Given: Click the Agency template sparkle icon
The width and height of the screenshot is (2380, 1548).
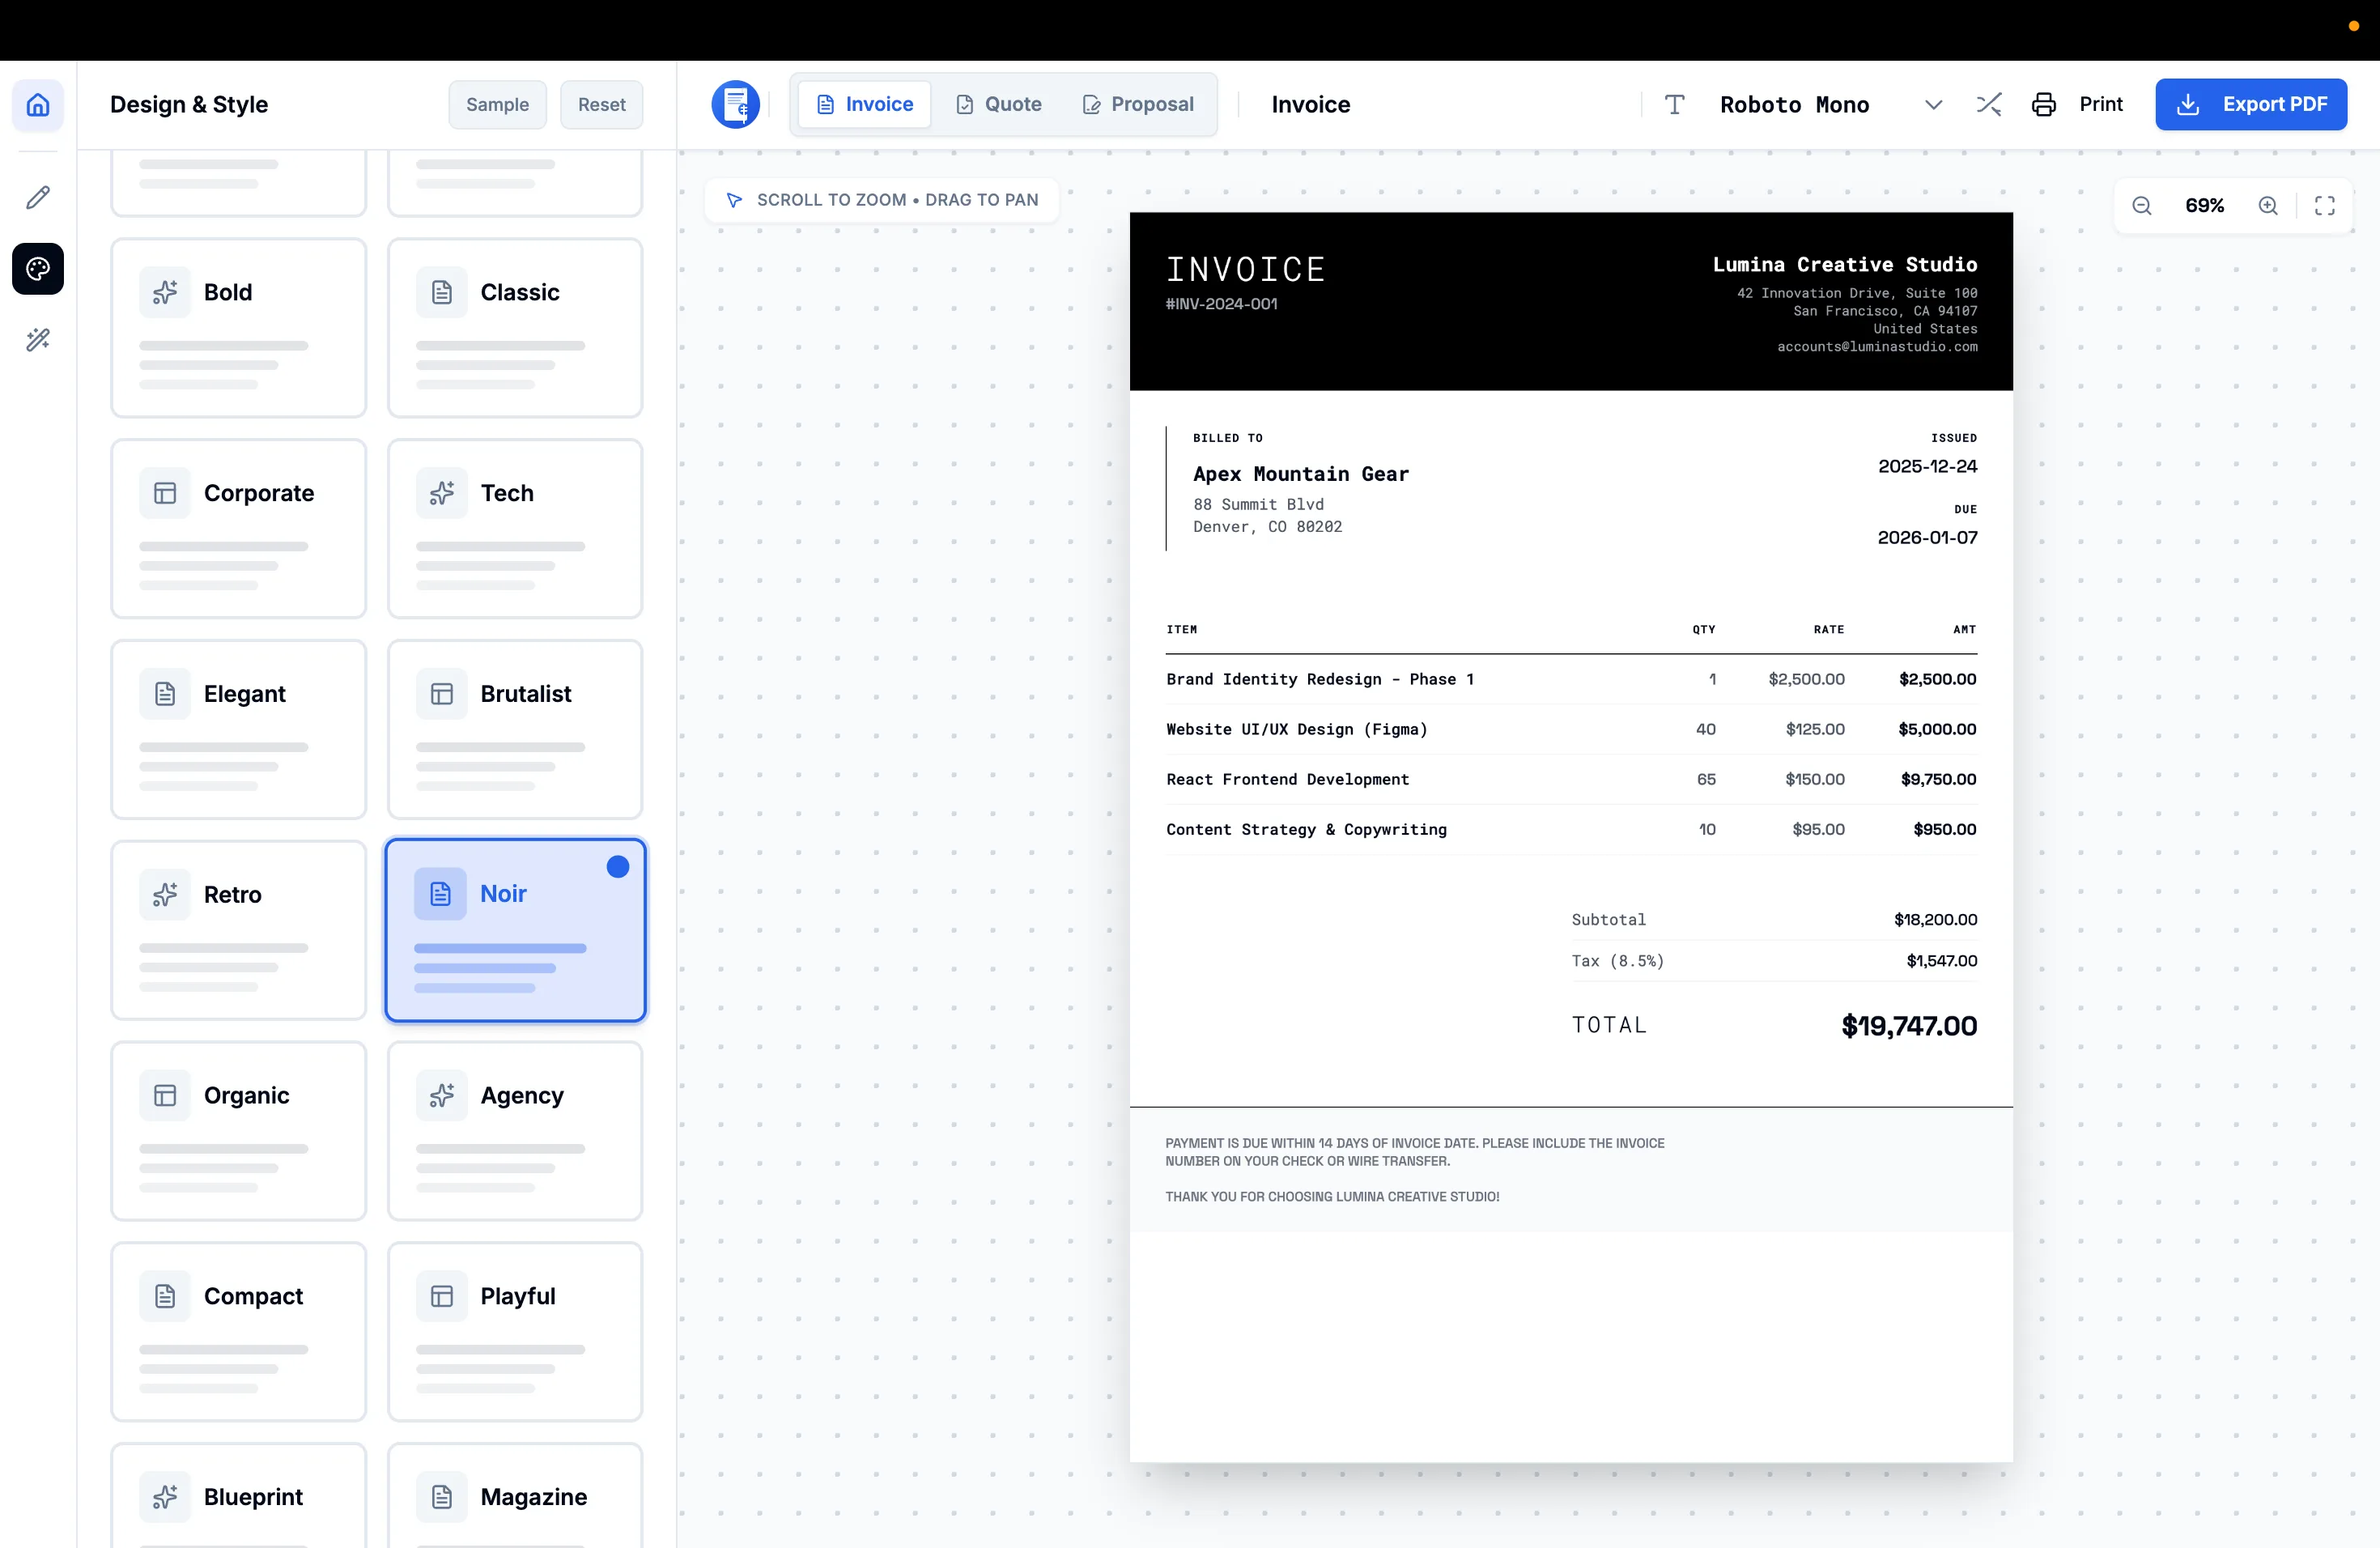Looking at the screenshot, I should tap(442, 1095).
